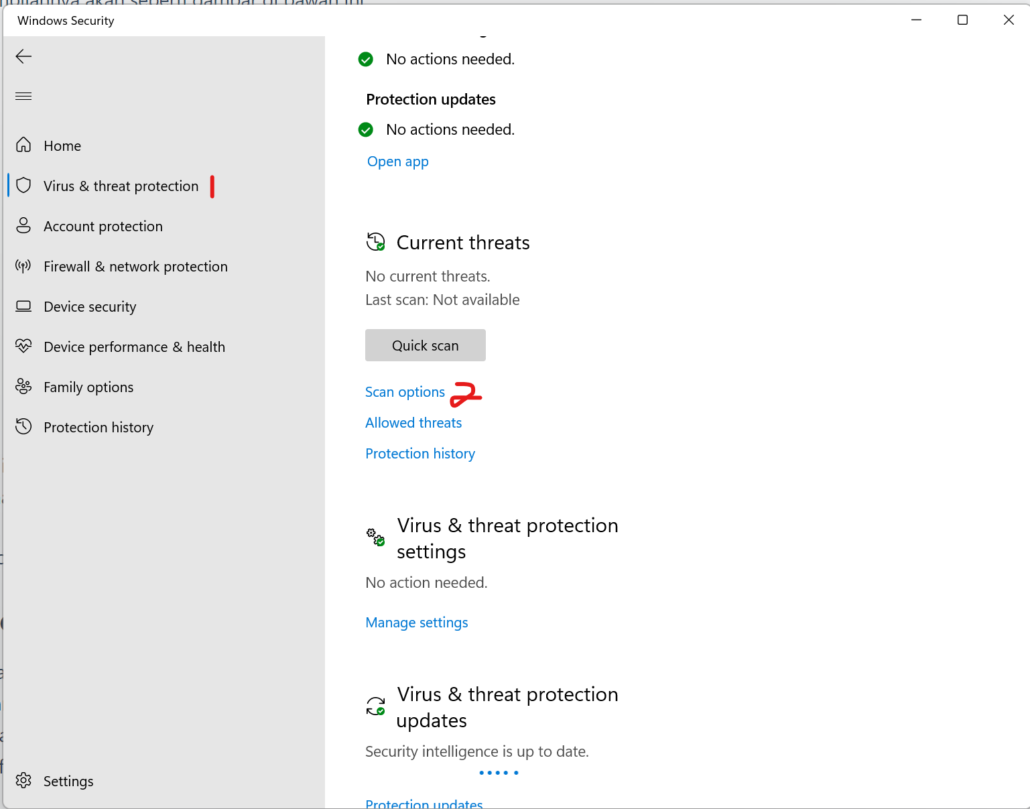
Task: Click 'Last scan: Not available' text
Action: [x=442, y=299]
